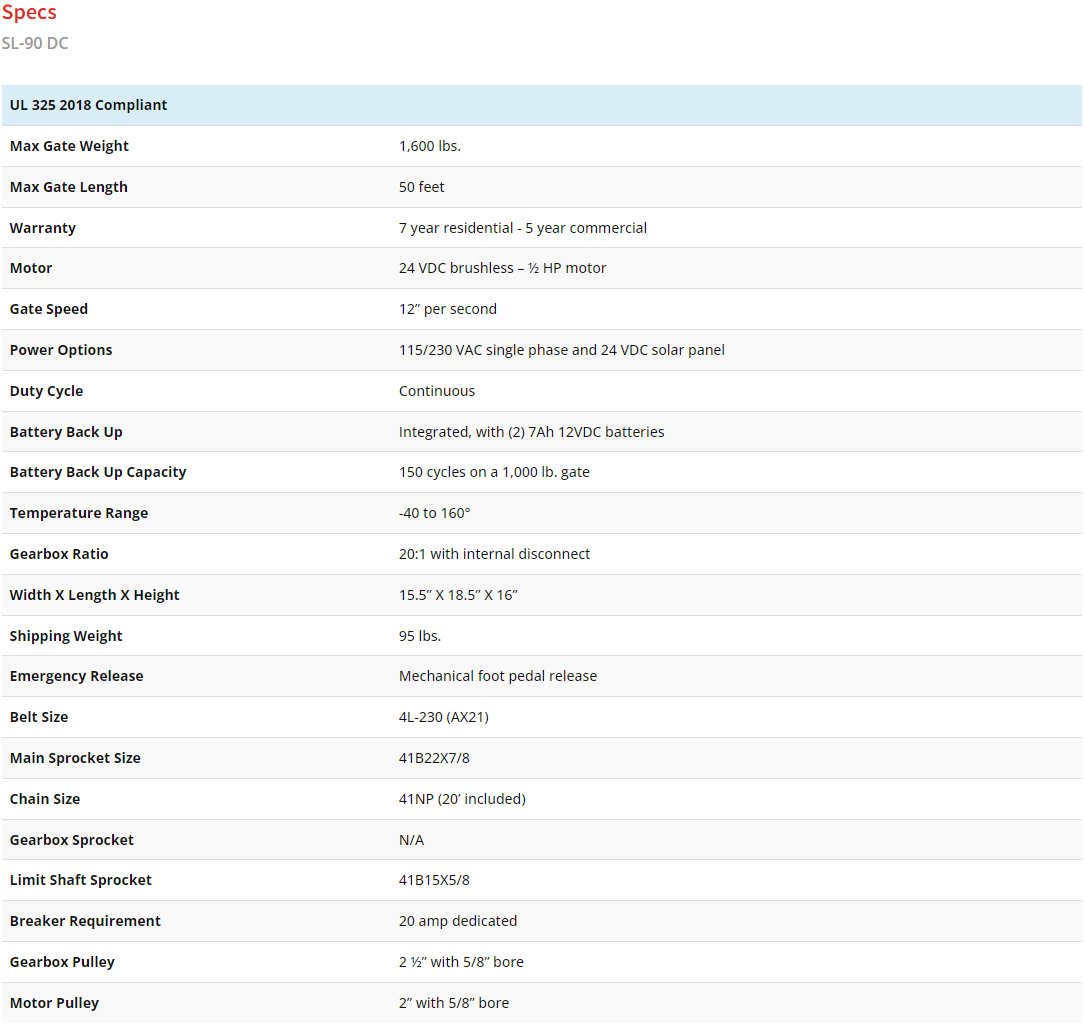Click the '1,600 lbs.' value
Viewport: 1084px width, 1029px height.
[429, 146]
